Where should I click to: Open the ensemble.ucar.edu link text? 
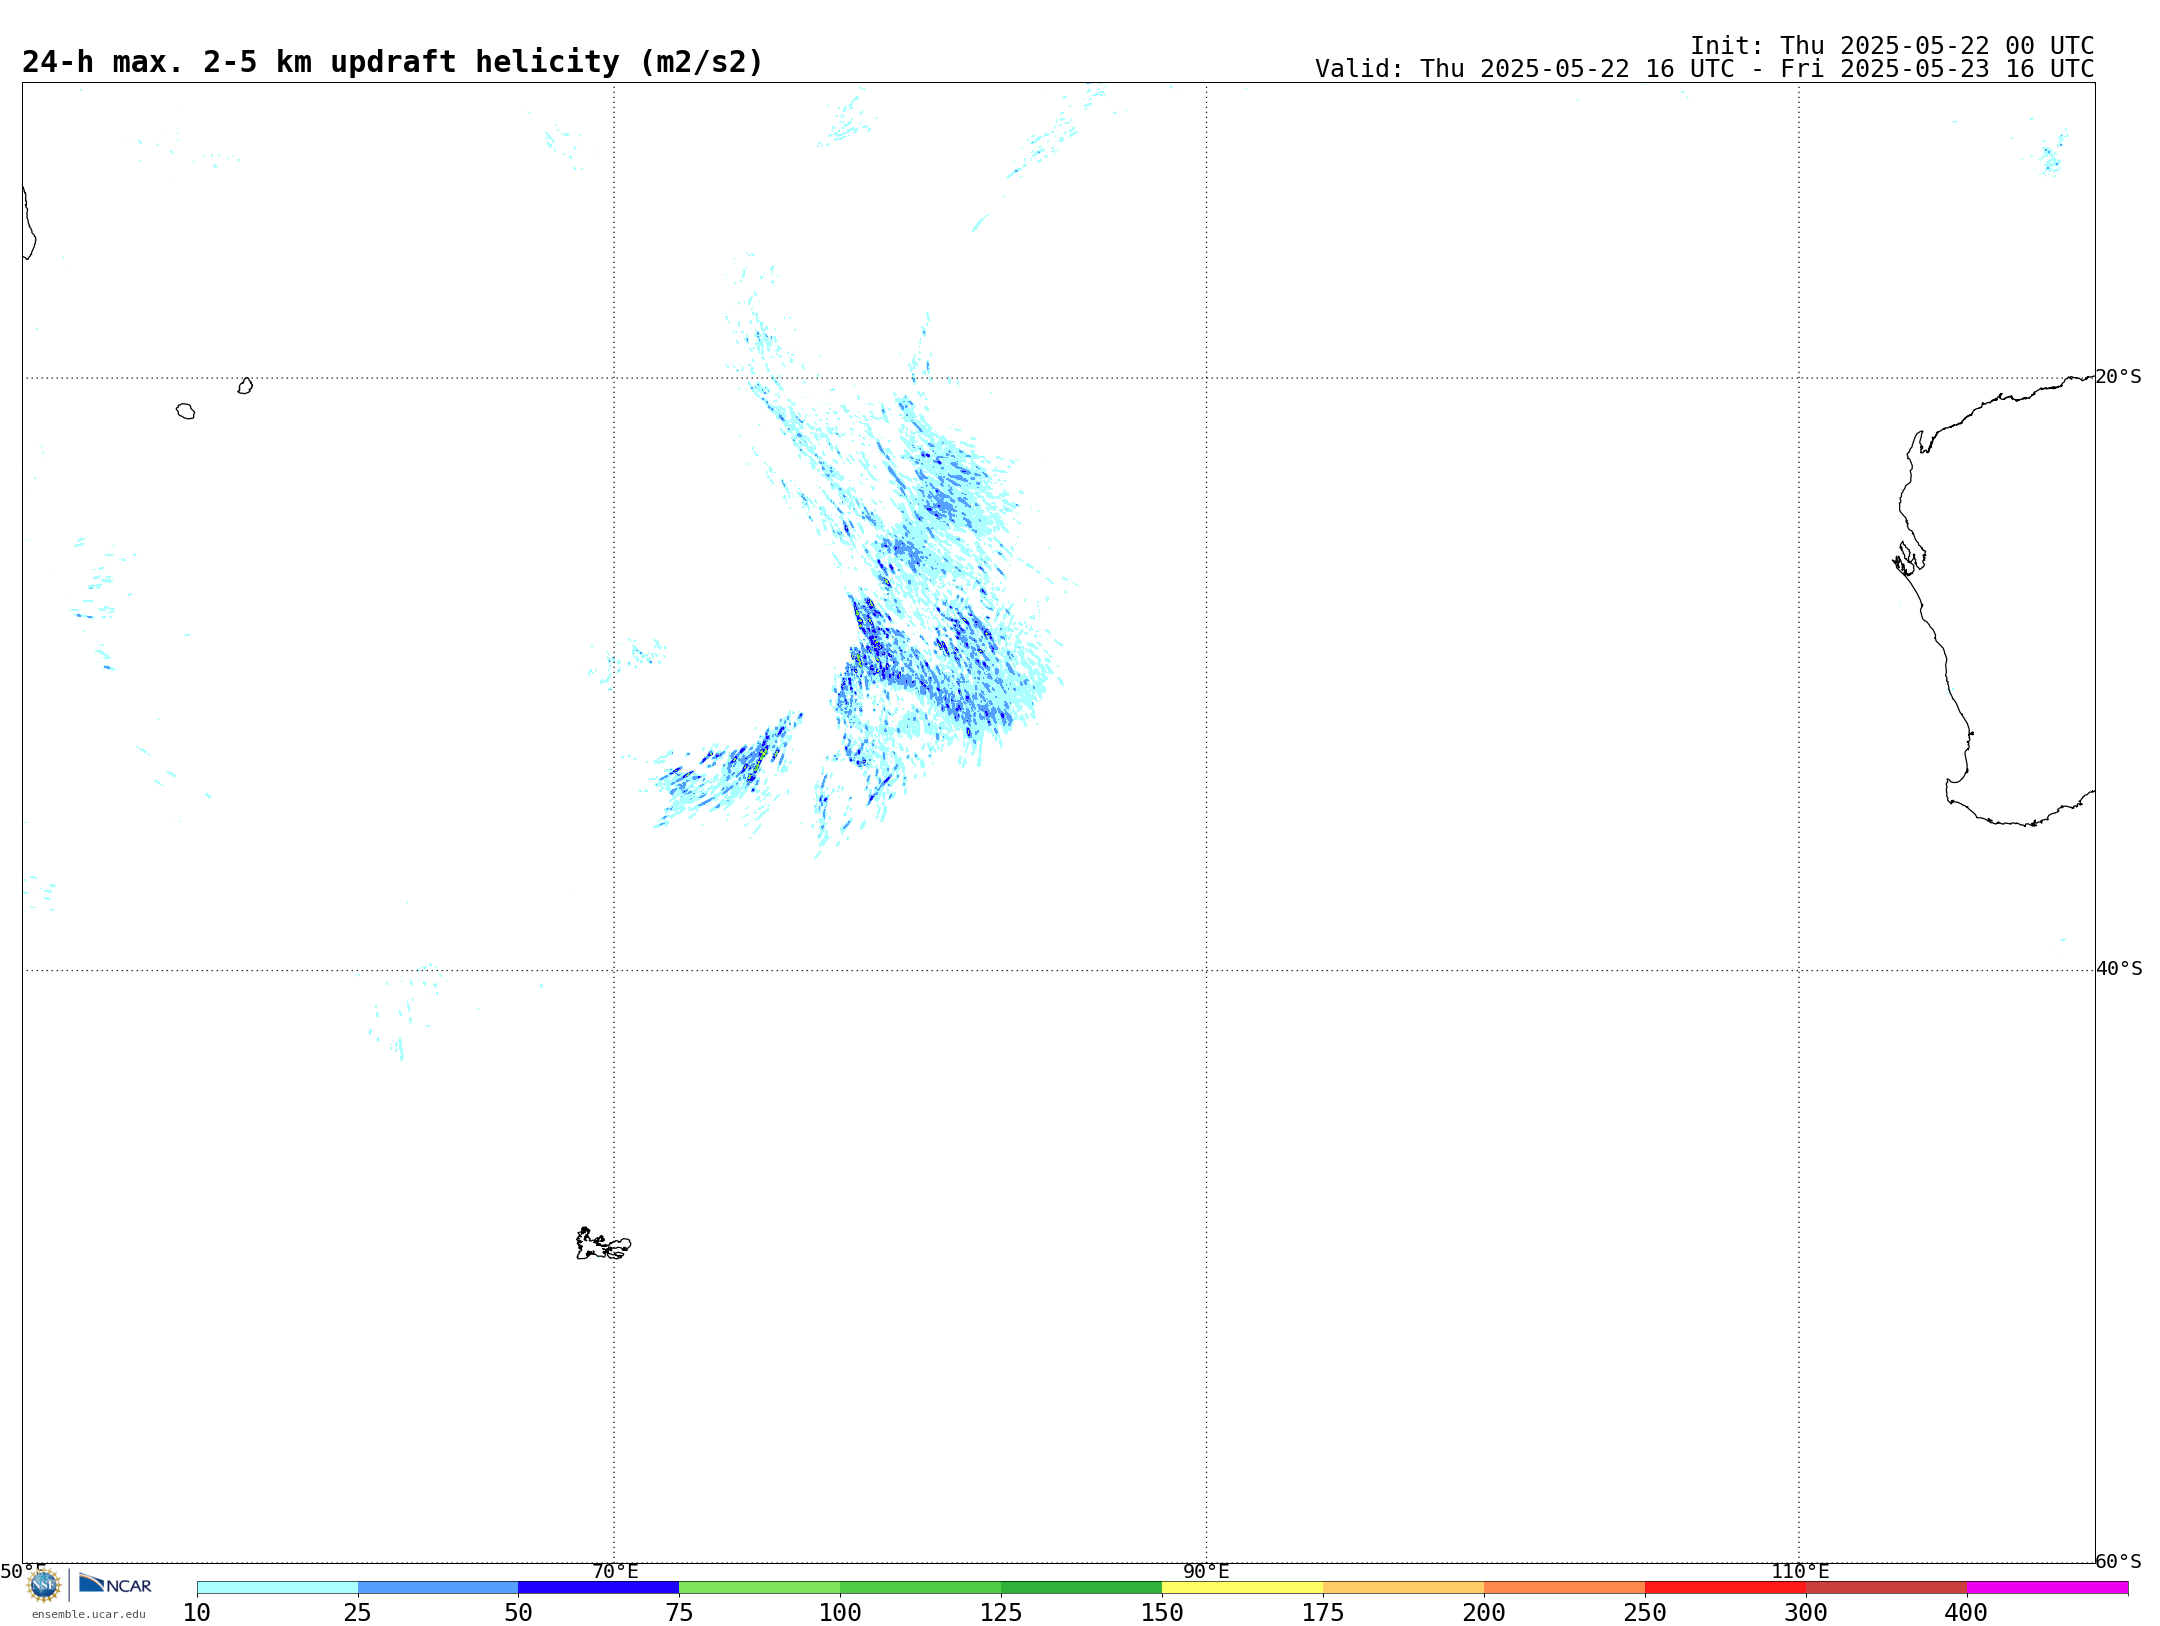89,1614
